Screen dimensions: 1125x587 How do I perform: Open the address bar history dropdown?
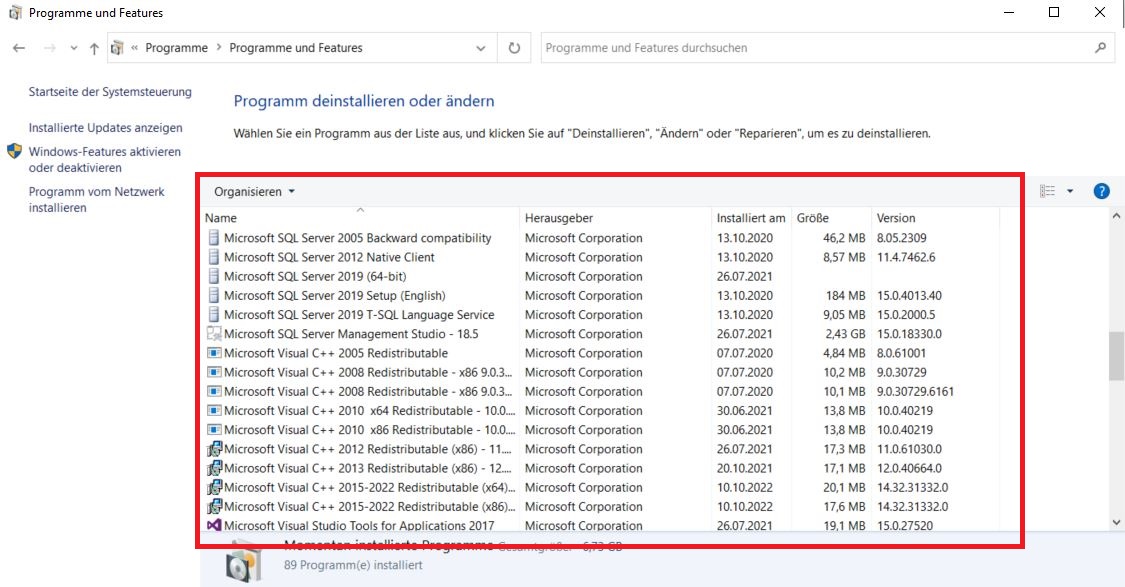pyautogui.click(x=482, y=48)
